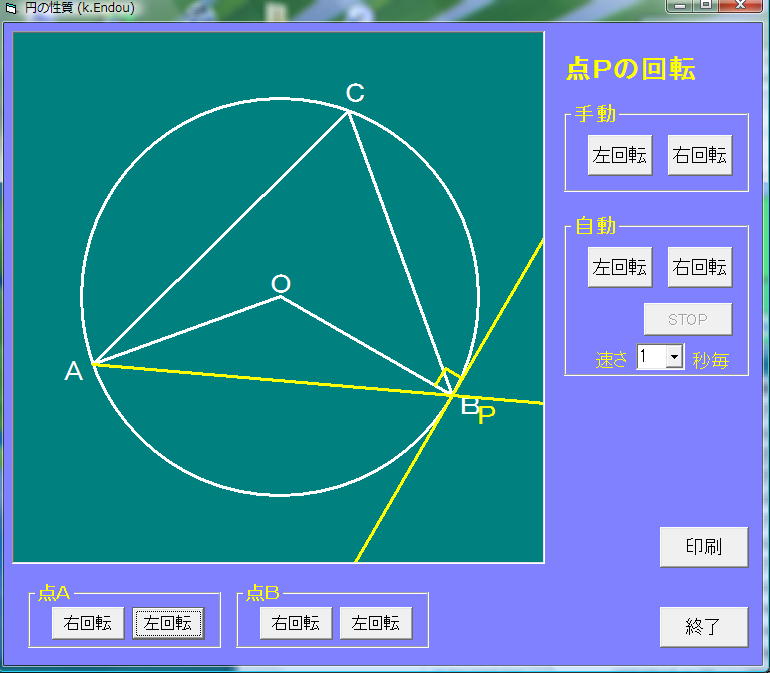Click 印刷 print button

click(x=704, y=547)
